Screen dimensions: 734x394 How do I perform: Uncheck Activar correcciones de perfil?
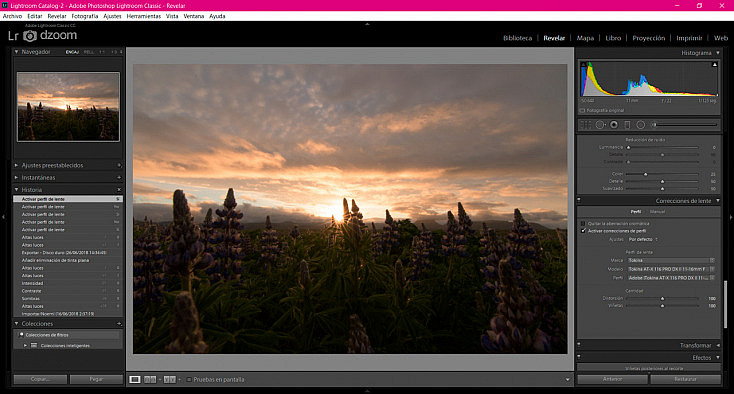point(583,231)
